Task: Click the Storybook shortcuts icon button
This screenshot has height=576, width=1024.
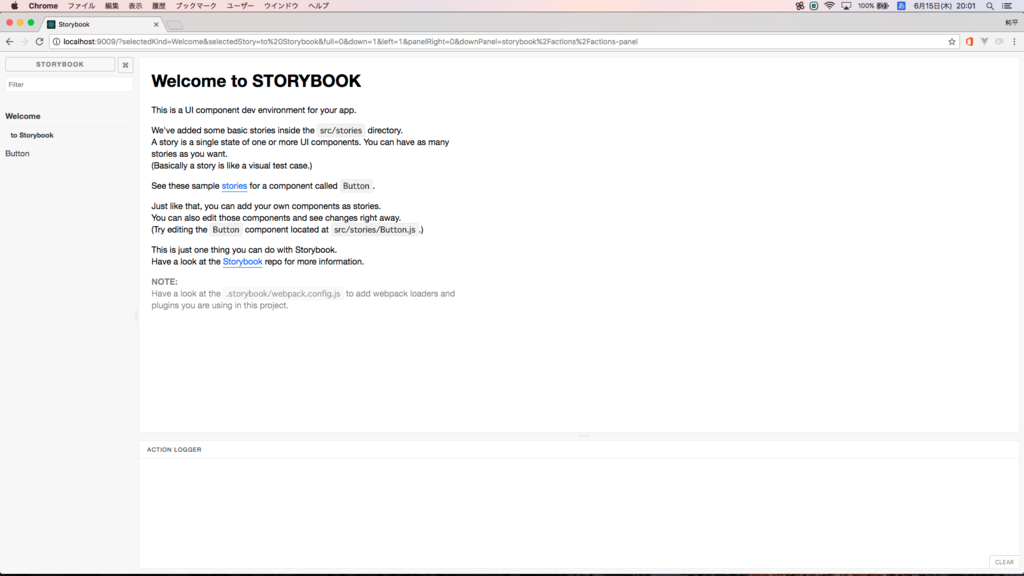Action: click(x=125, y=65)
